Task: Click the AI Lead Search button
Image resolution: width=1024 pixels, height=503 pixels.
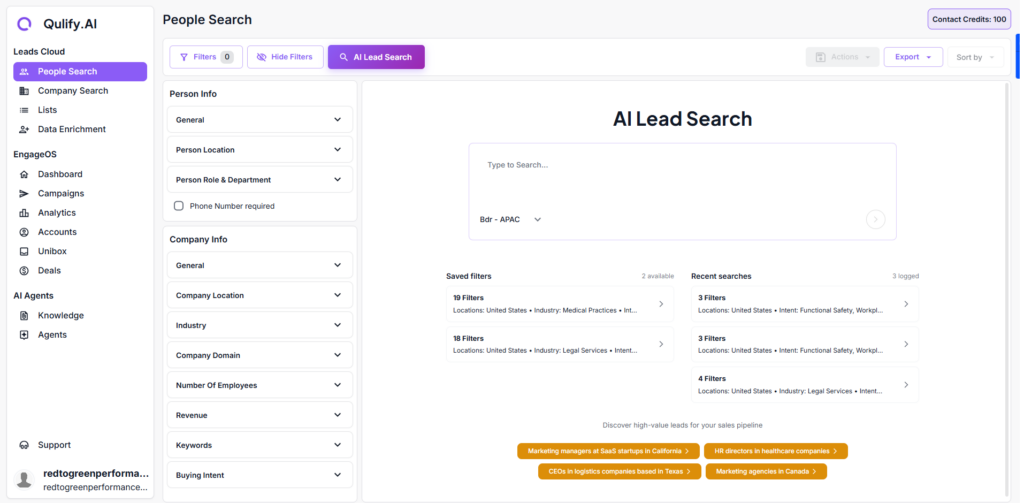Action: (376, 57)
